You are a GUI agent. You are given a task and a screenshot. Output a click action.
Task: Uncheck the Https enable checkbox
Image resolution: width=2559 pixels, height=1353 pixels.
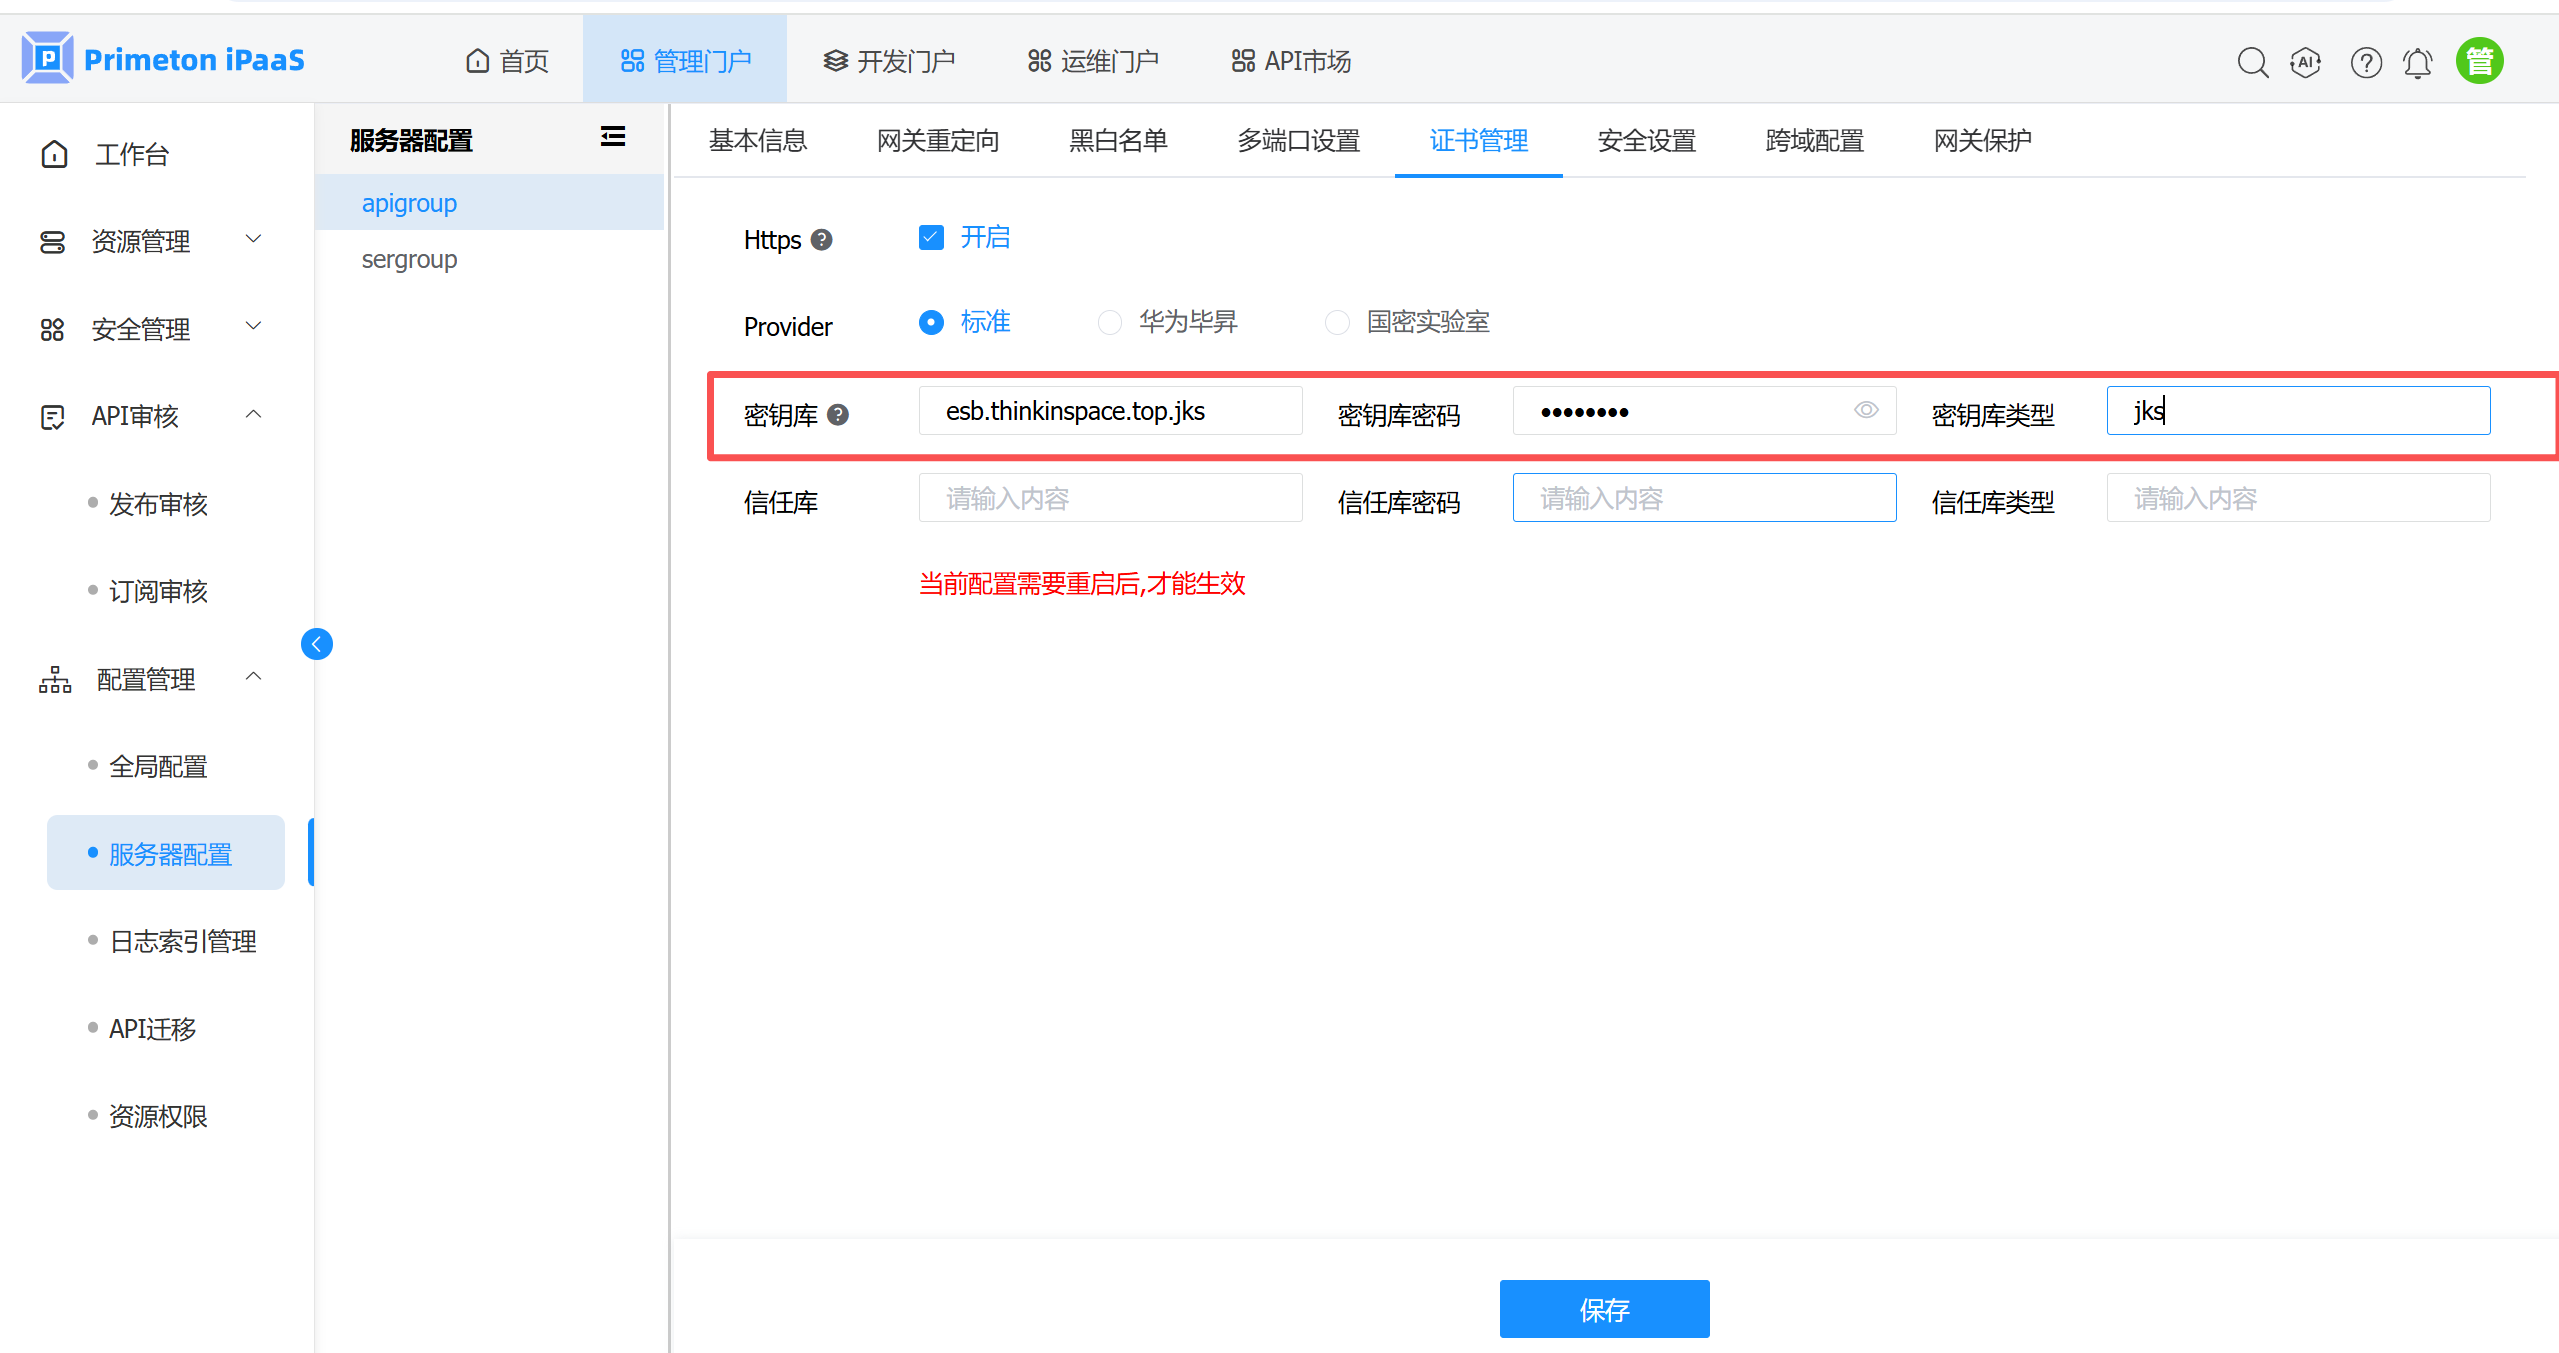click(x=930, y=237)
